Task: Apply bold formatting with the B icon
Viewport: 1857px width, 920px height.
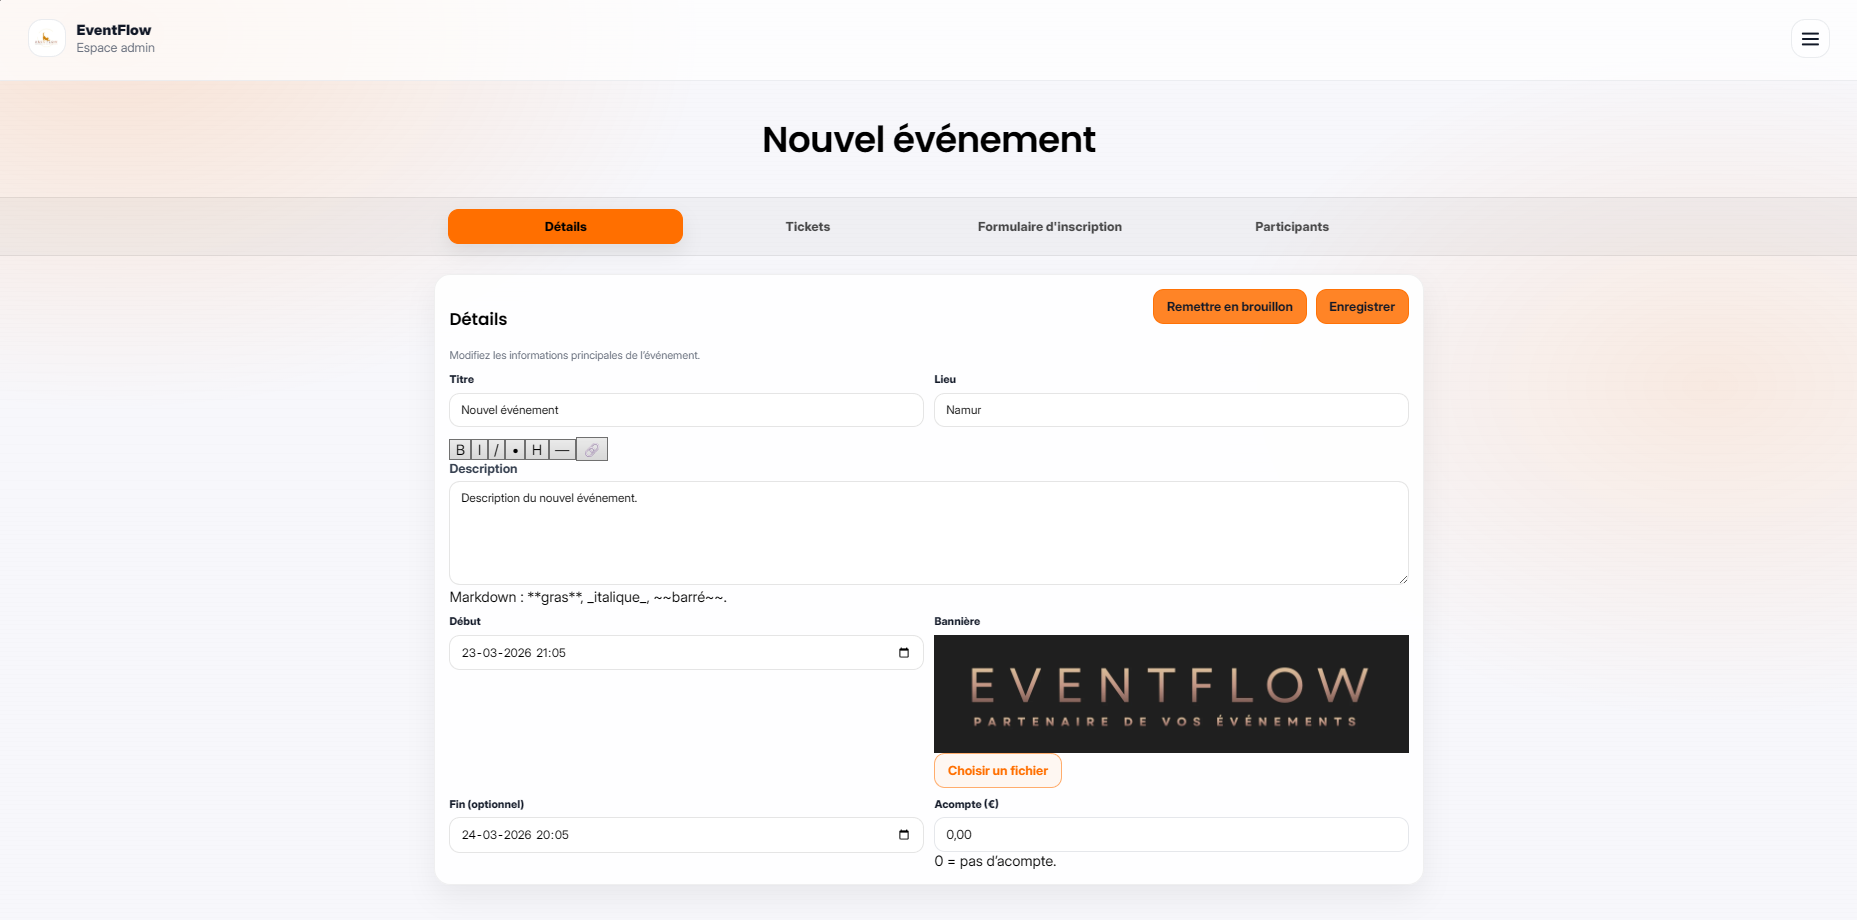Action: [460, 449]
